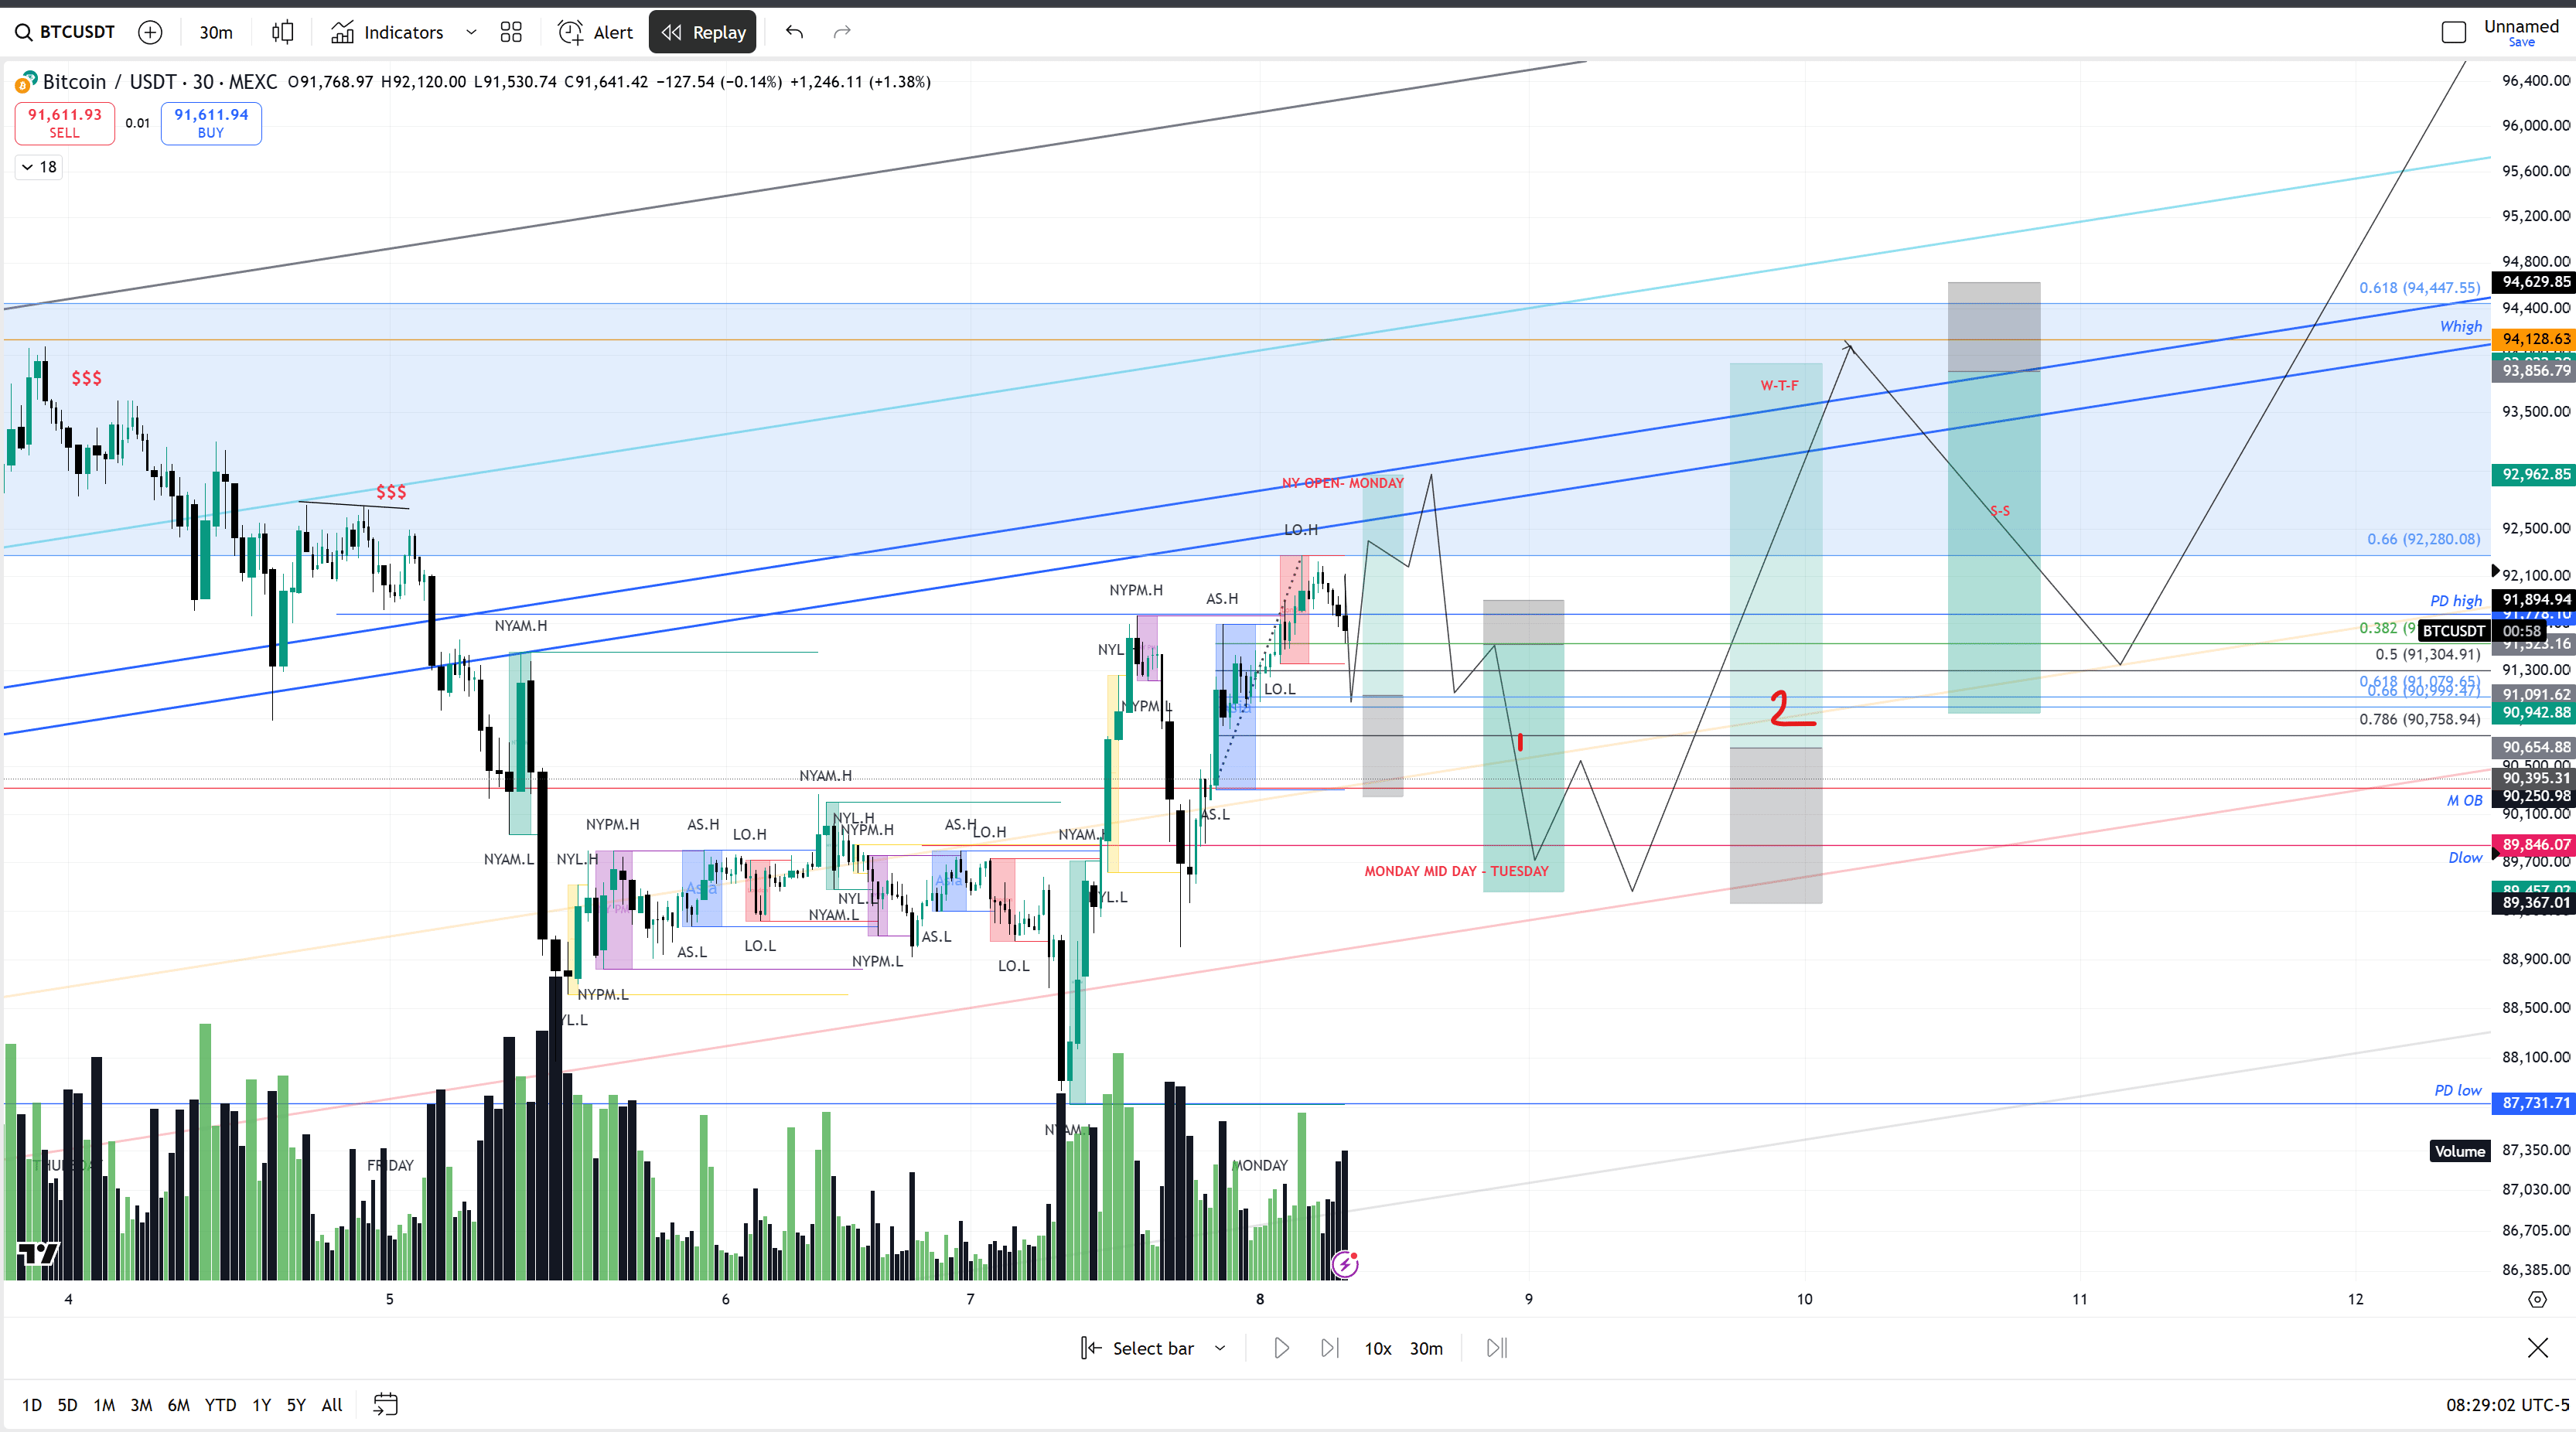Switch range to the 1D tab

coord(32,1404)
